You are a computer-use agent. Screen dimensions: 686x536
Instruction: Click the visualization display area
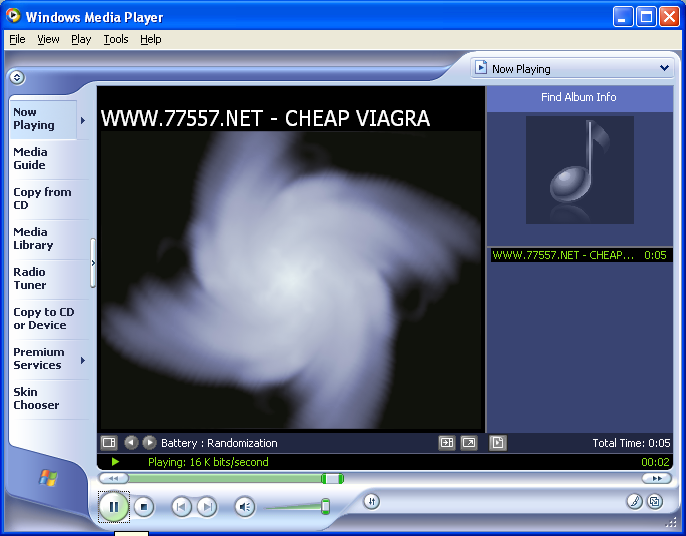click(x=291, y=280)
